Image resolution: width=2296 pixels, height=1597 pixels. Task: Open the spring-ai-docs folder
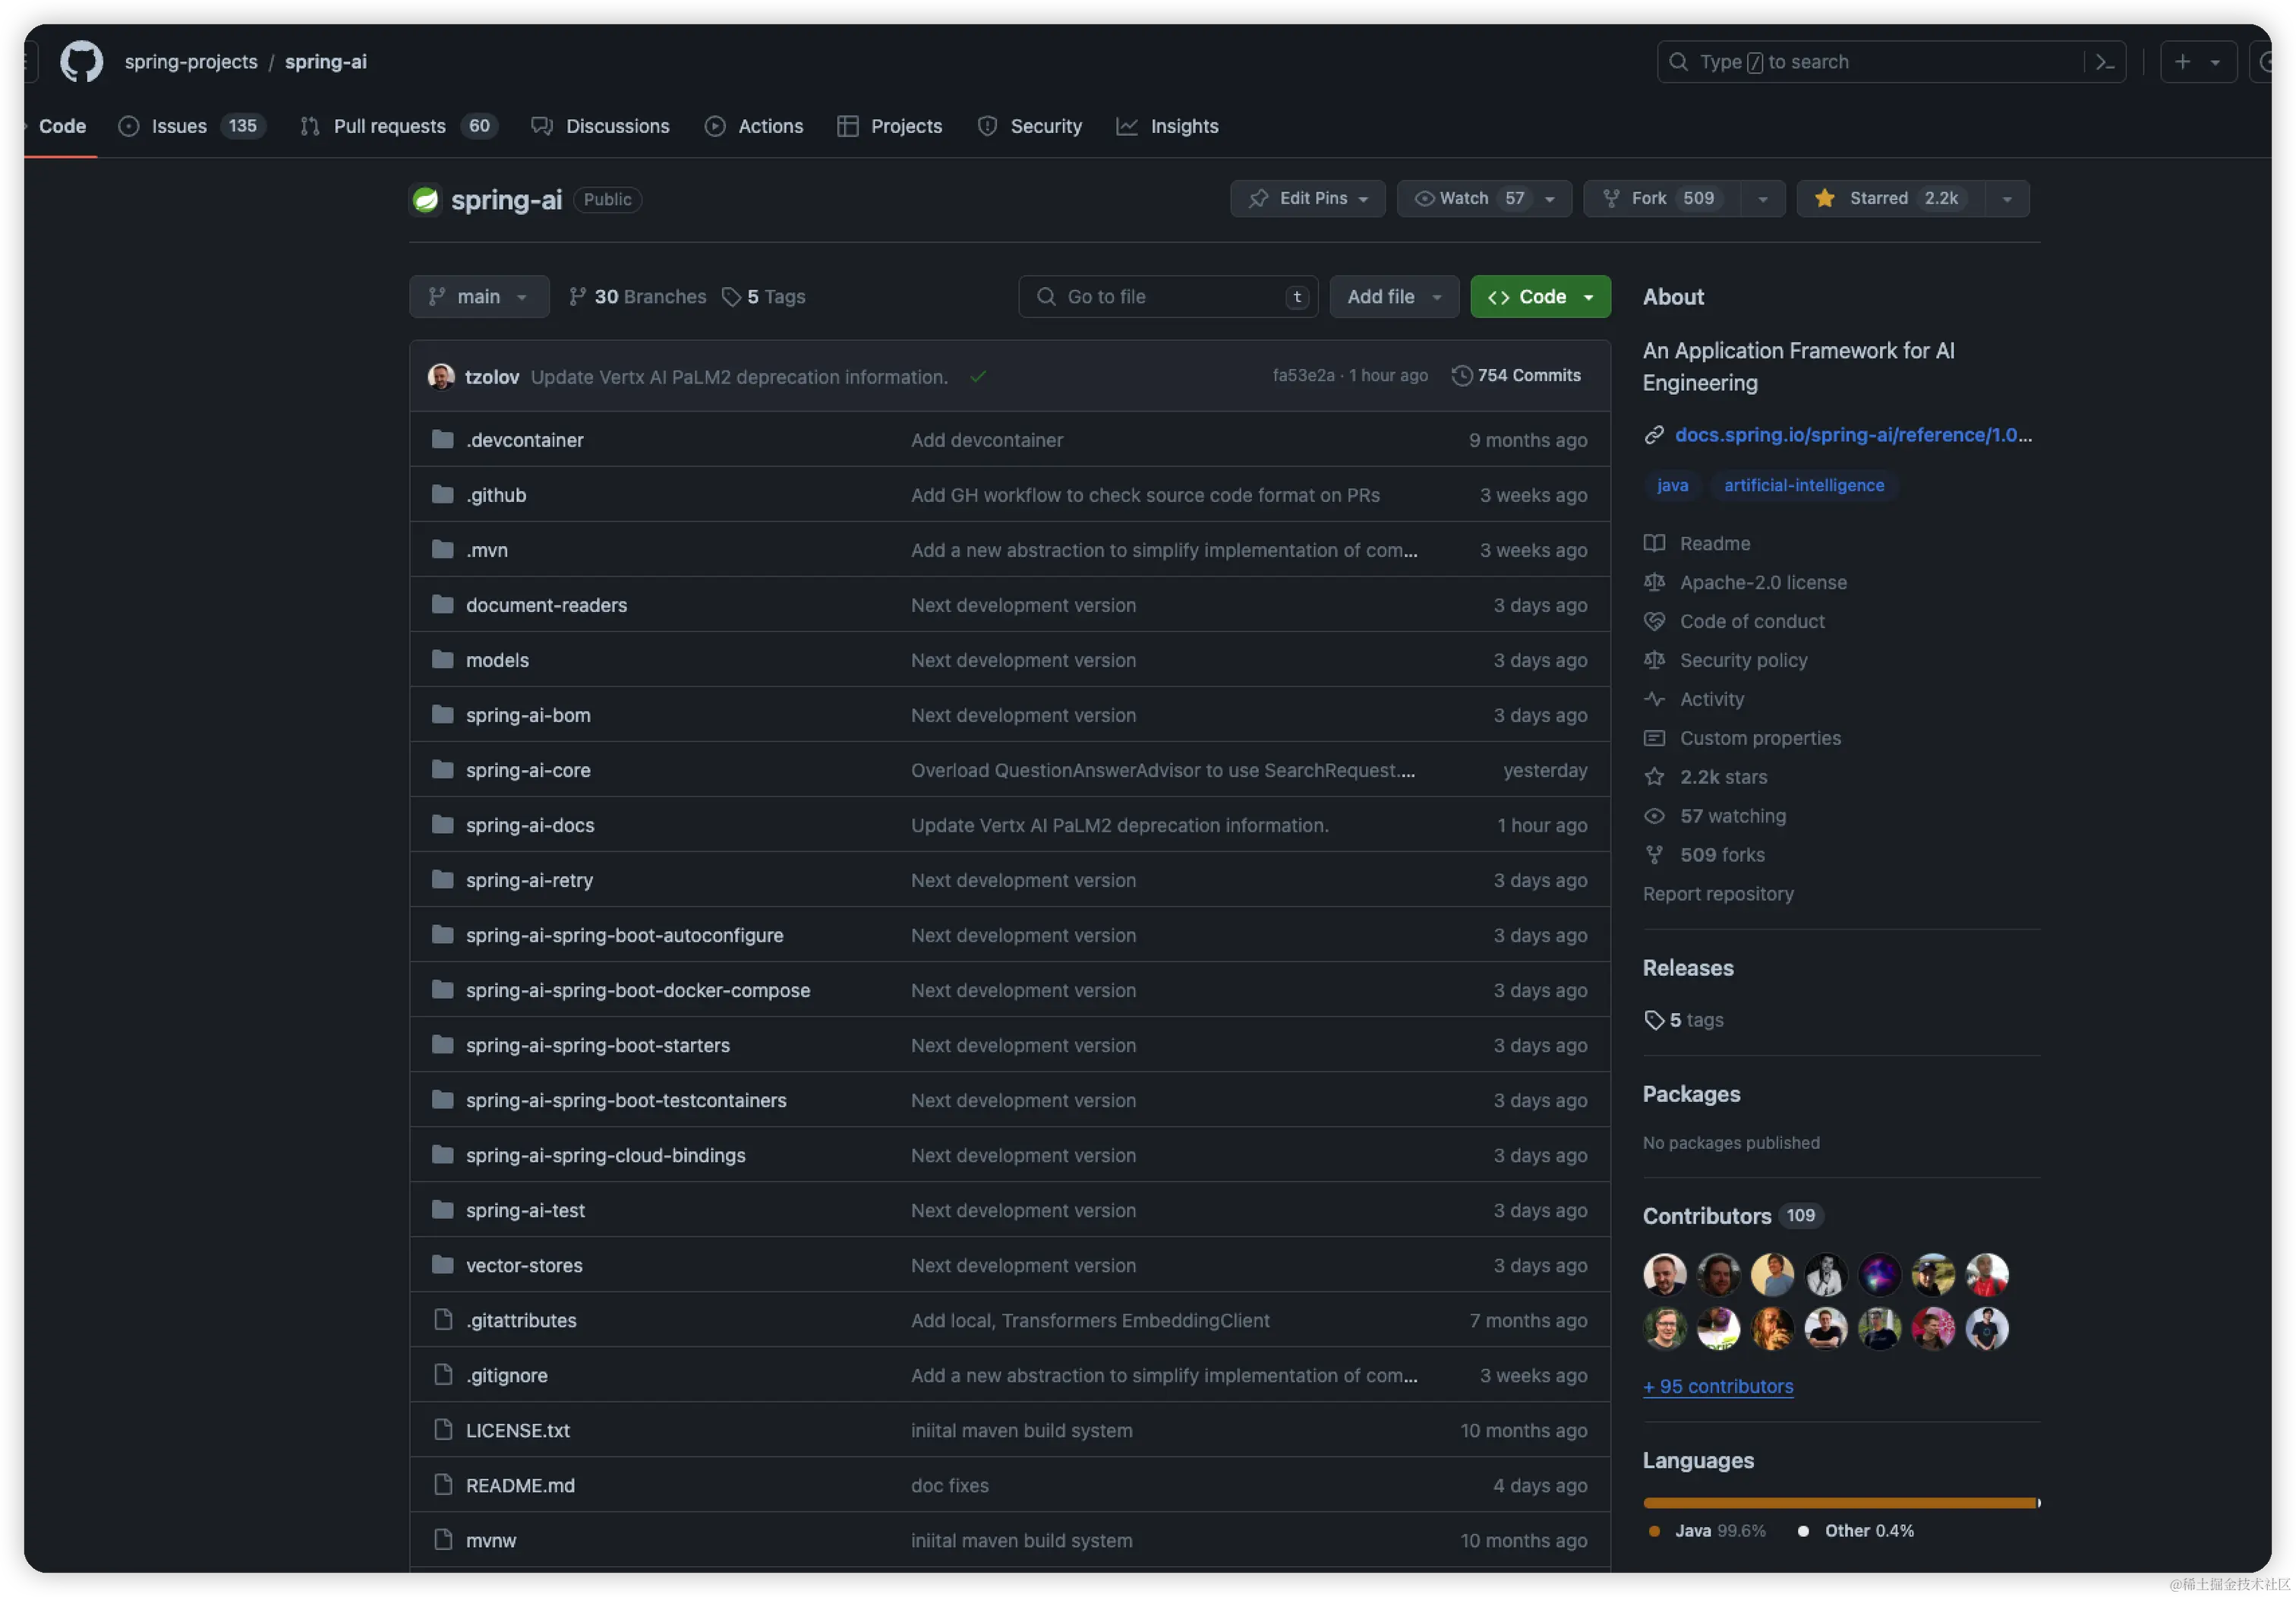(530, 825)
